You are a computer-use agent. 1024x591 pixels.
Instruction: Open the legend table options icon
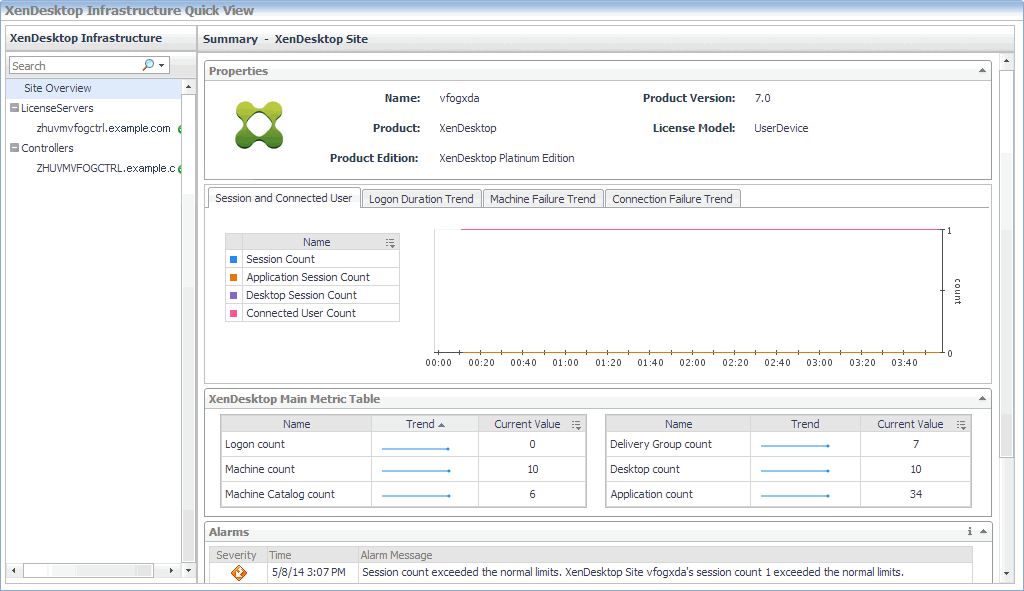pyautogui.click(x=390, y=242)
